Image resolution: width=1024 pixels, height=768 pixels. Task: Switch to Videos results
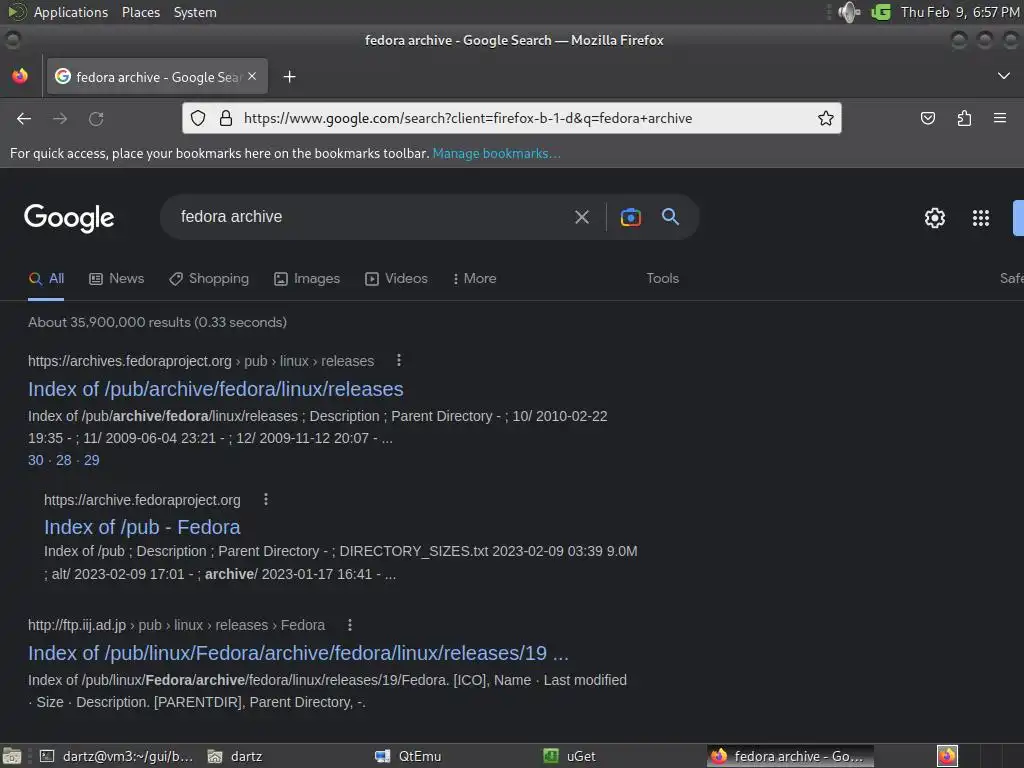(396, 279)
